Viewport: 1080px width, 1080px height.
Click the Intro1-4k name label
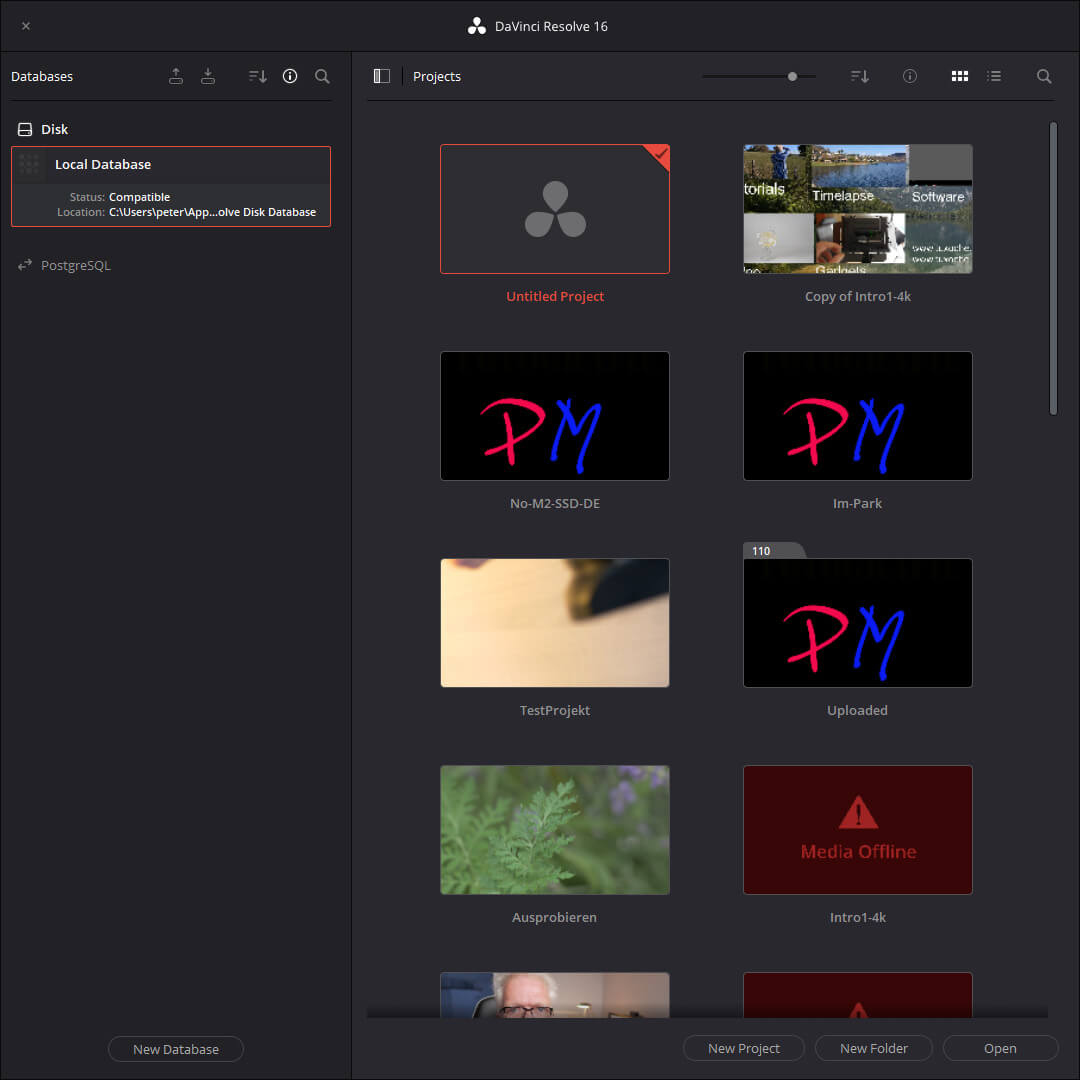858,917
